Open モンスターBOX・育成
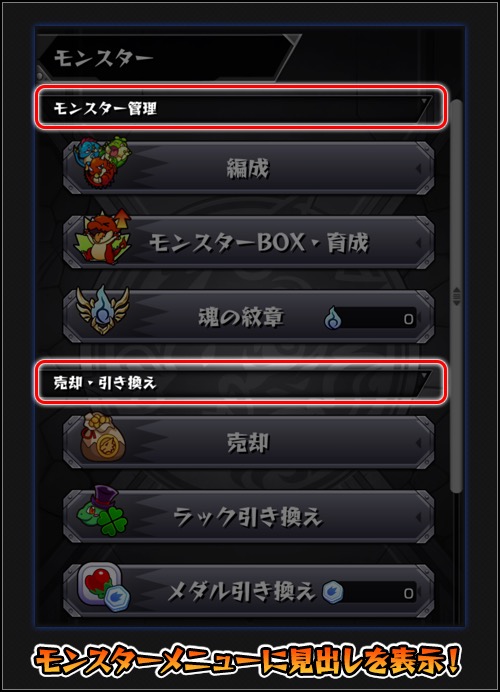This screenshot has width=500, height=692. tap(248, 242)
